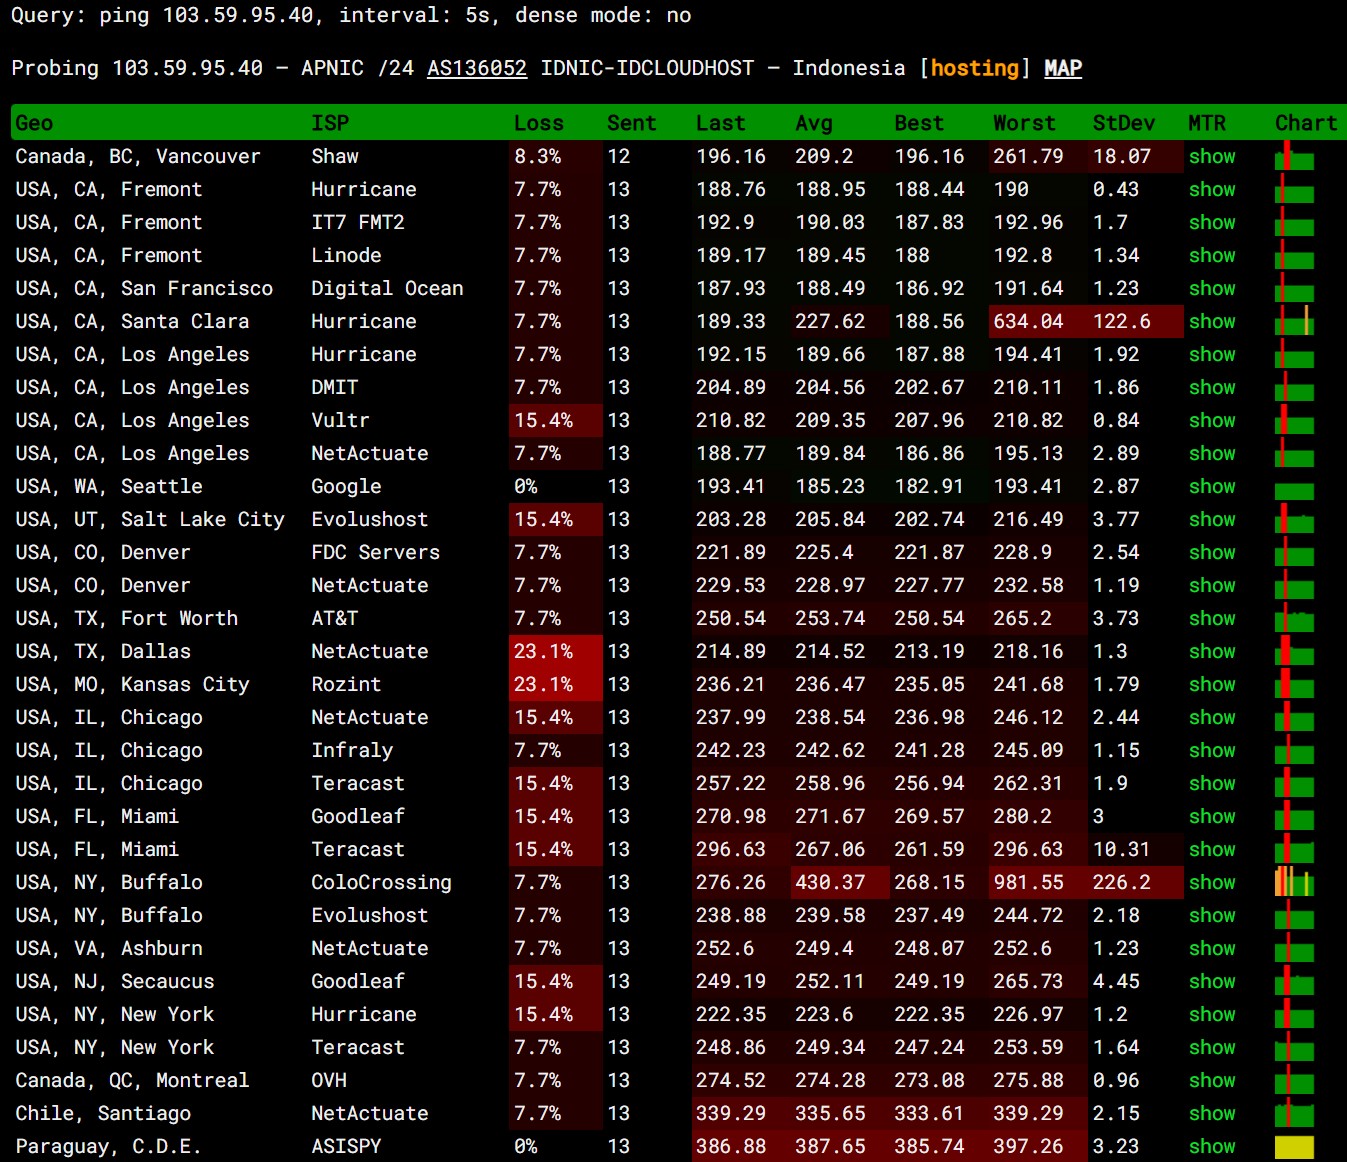Show MTR for Fort Worth AT&T row
The image size is (1347, 1162).
tap(1212, 618)
